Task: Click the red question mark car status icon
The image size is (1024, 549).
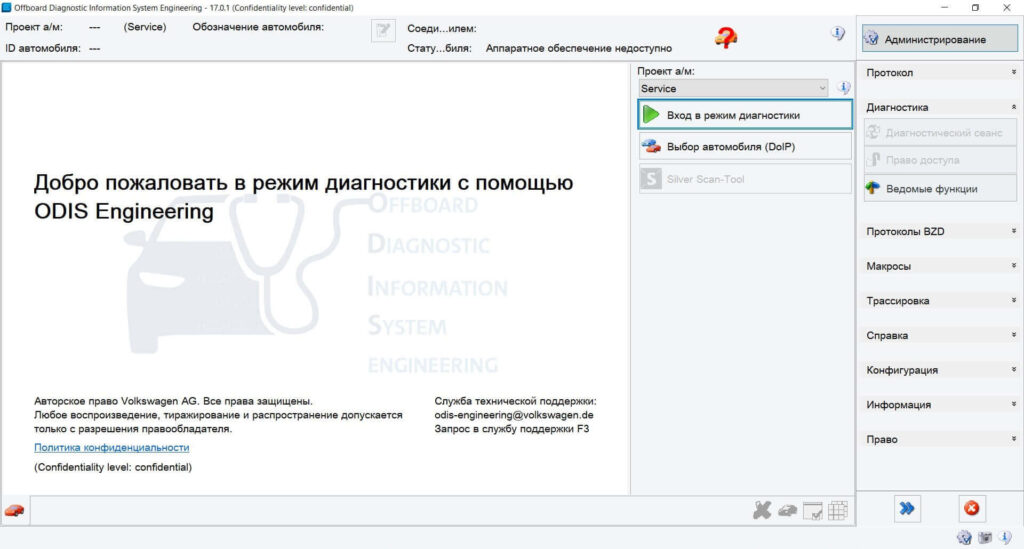Action: tap(726, 38)
